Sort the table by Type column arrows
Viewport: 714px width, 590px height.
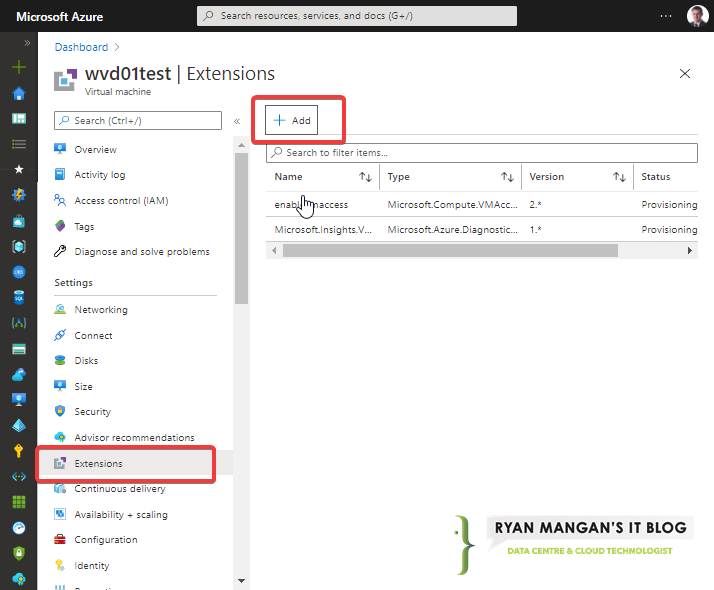pyautogui.click(x=507, y=177)
